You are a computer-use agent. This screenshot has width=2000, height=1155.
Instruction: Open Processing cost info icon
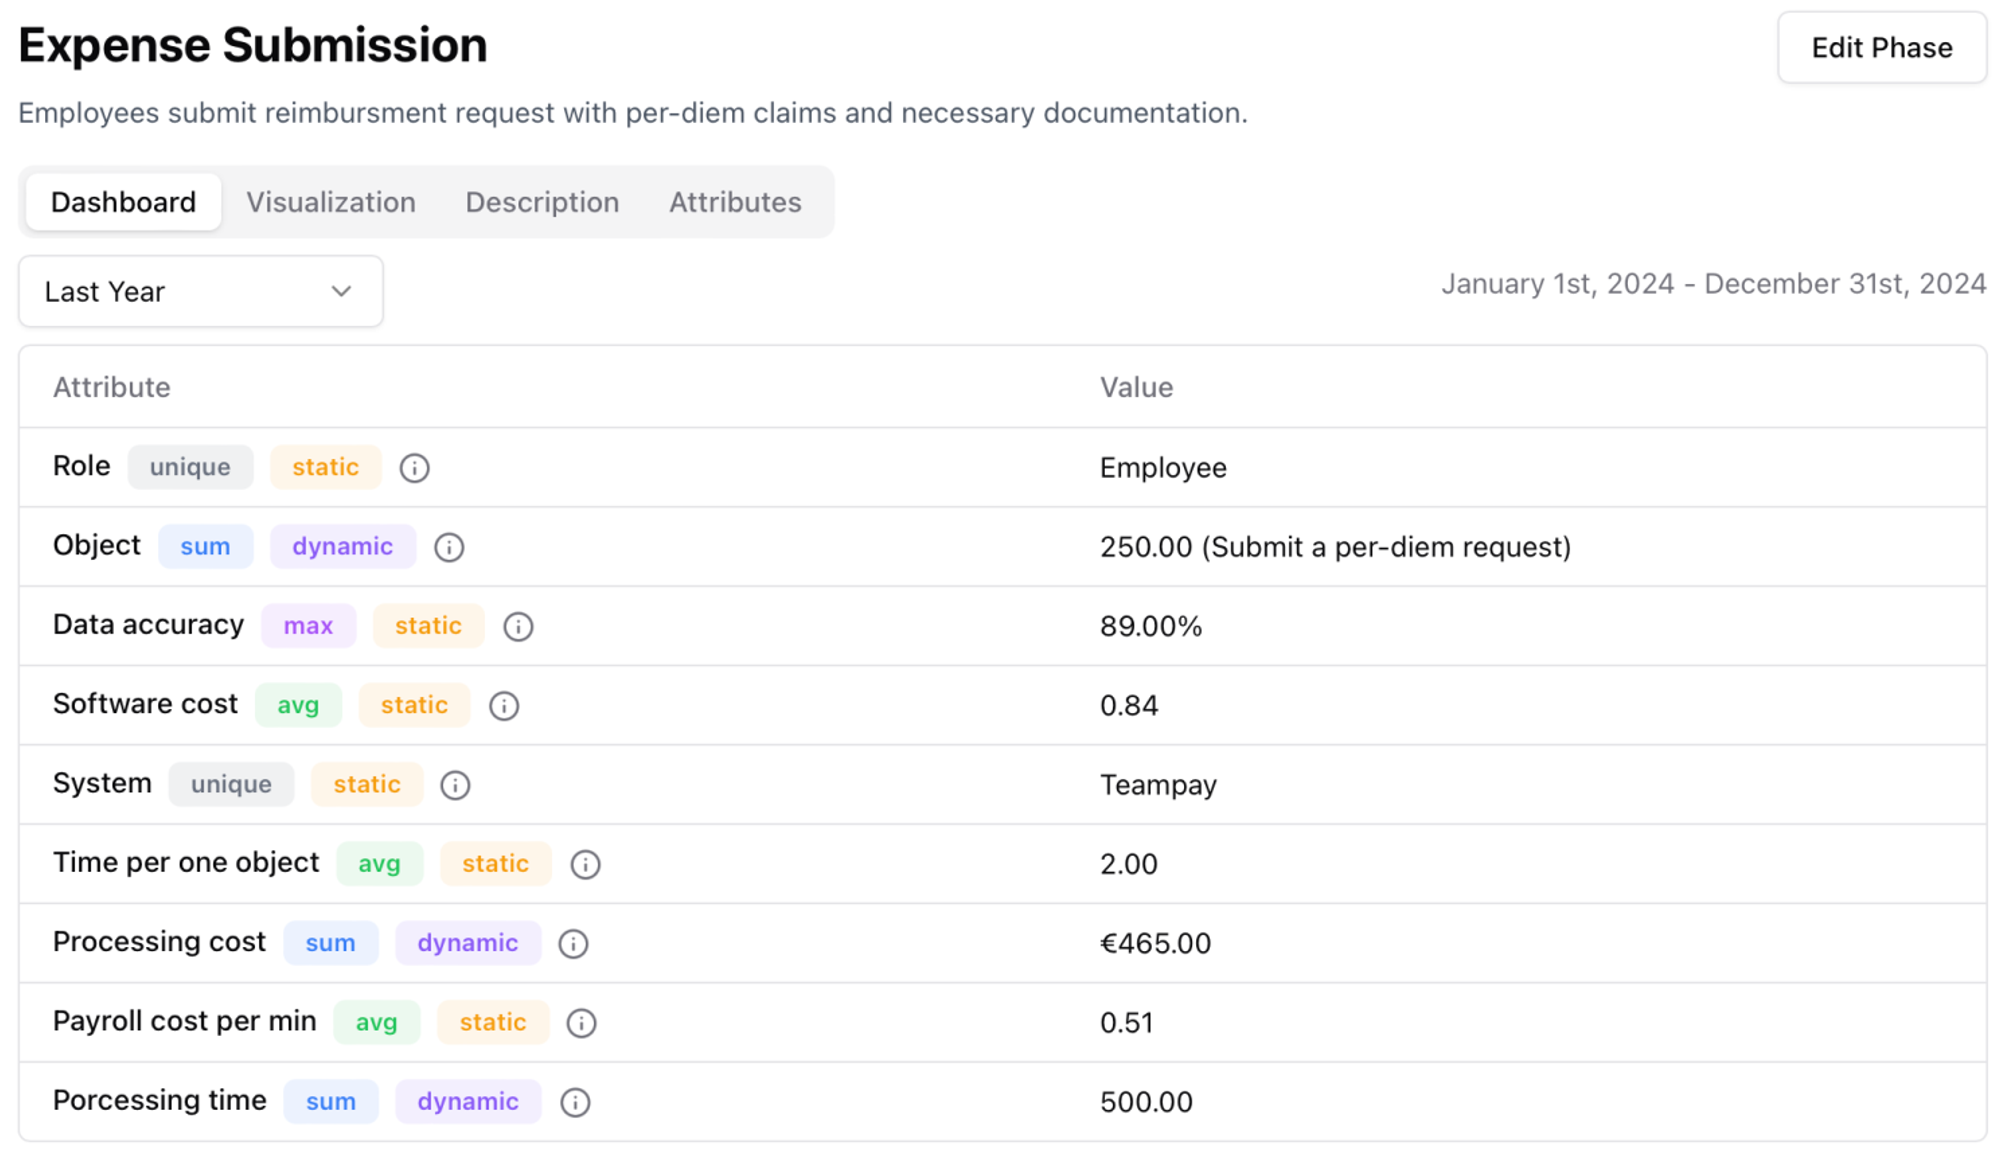(573, 944)
